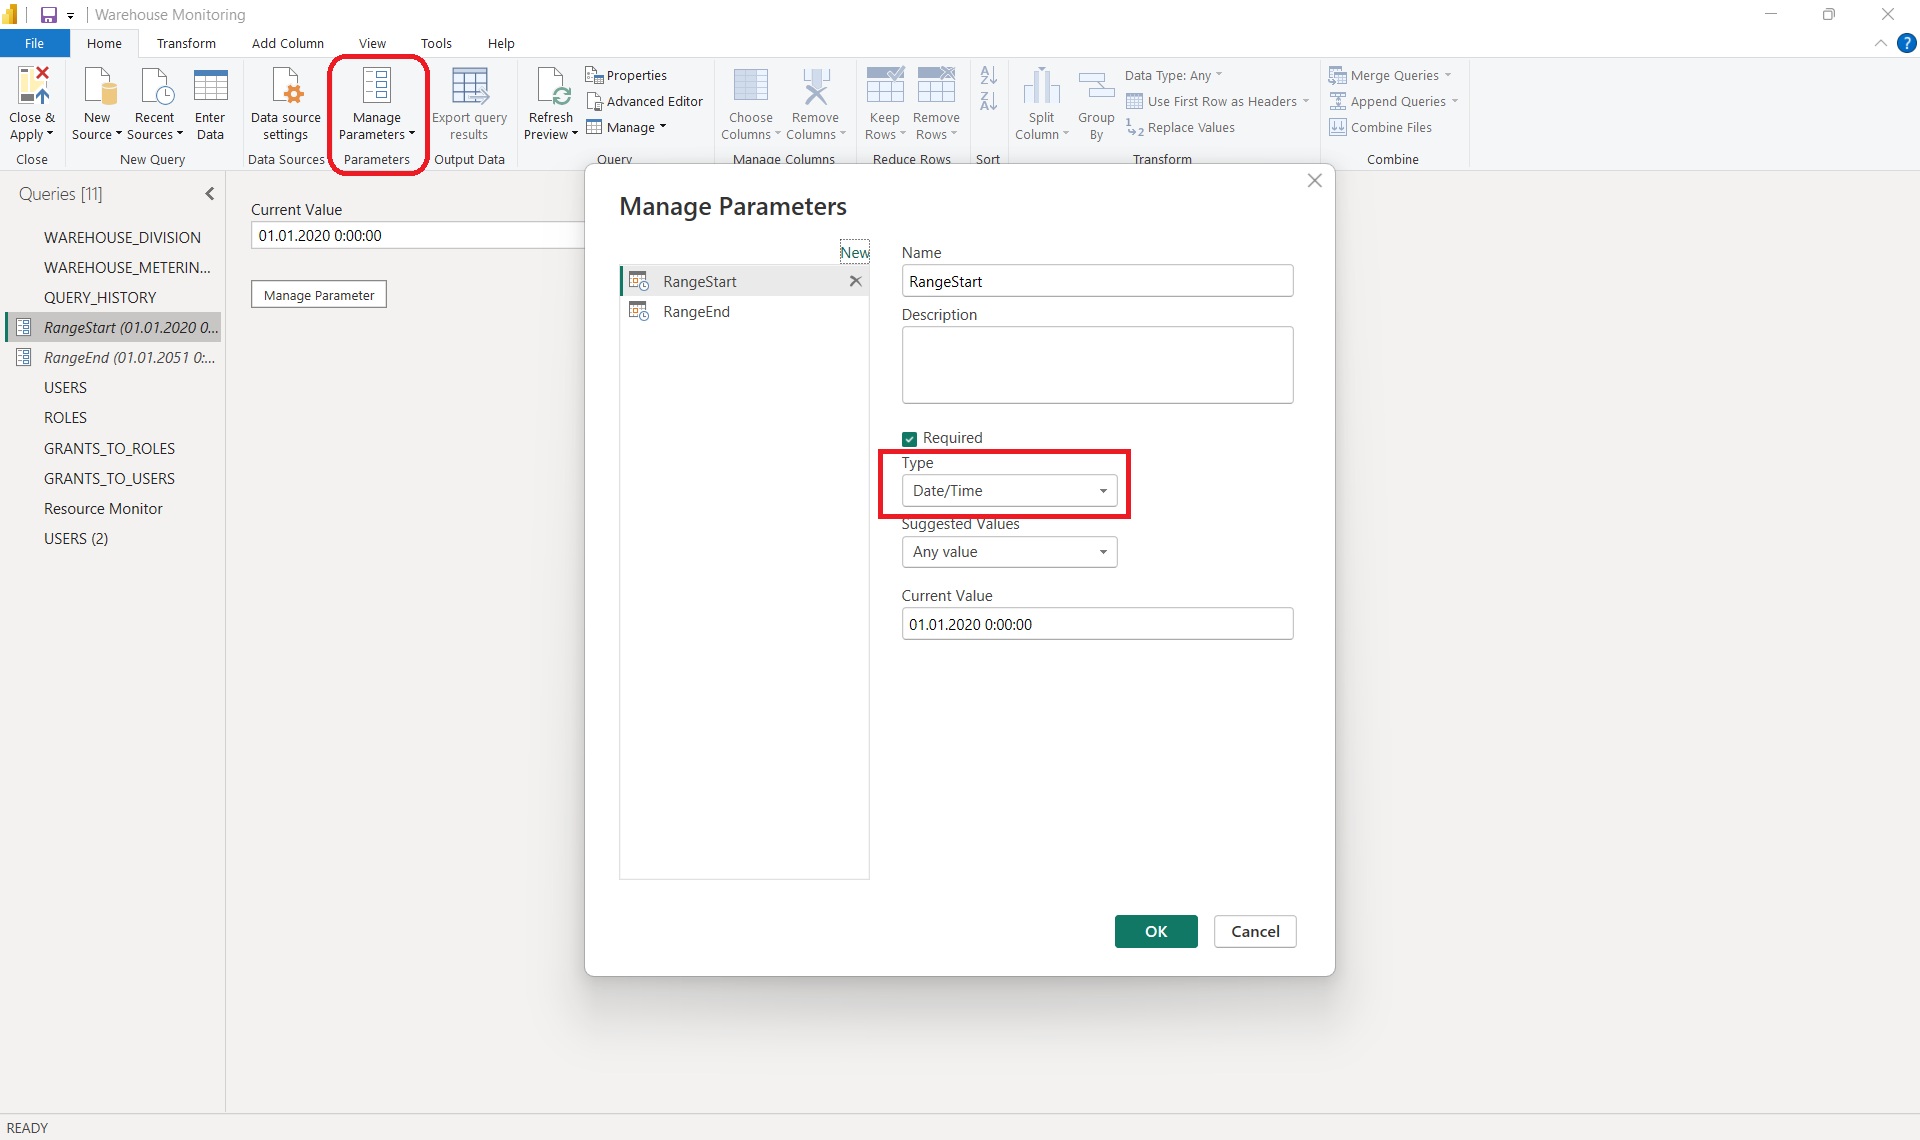This screenshot has height=1140, width=1920.
Task: Click the Refresh Preview icon
Action: click(551, 87)
